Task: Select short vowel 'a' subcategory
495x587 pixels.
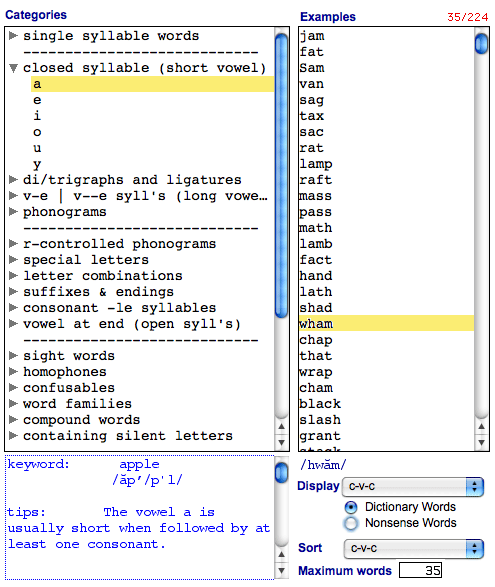Action: (x=152, y=84)
